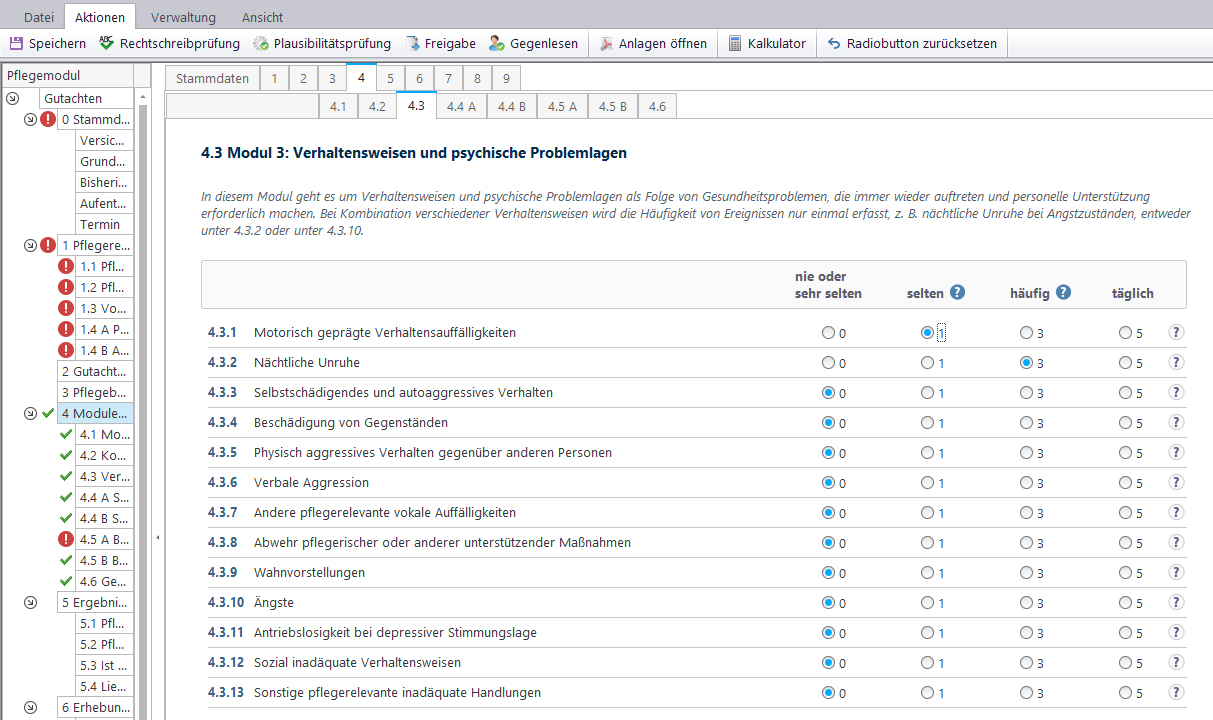Open the 3 Pflegeb... tree entry
The width and height of the screenshot is (1213, 720).
95,392
